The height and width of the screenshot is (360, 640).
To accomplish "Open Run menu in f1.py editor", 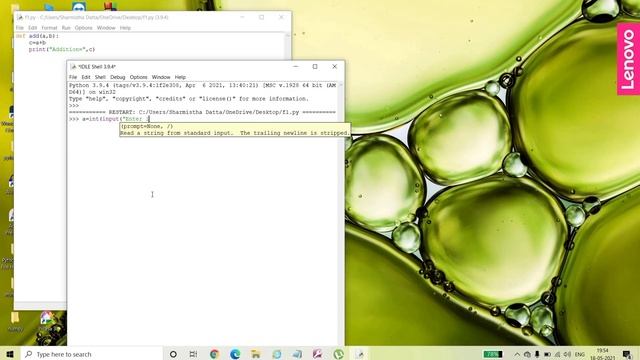I will tap(66, 28).
